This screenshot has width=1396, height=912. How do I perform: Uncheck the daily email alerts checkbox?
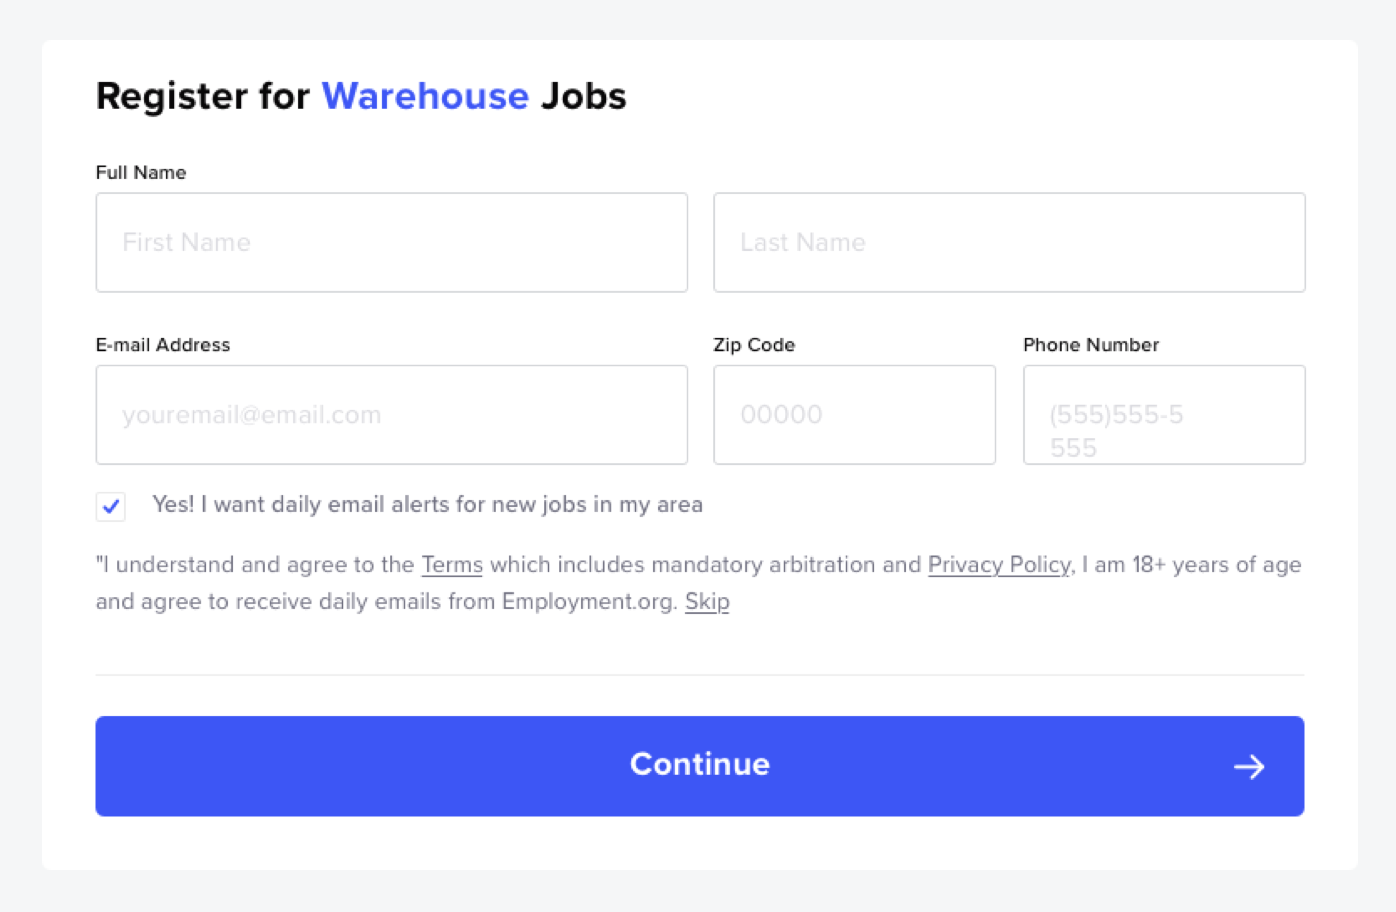pyautogui.click(x=111, y=506)
